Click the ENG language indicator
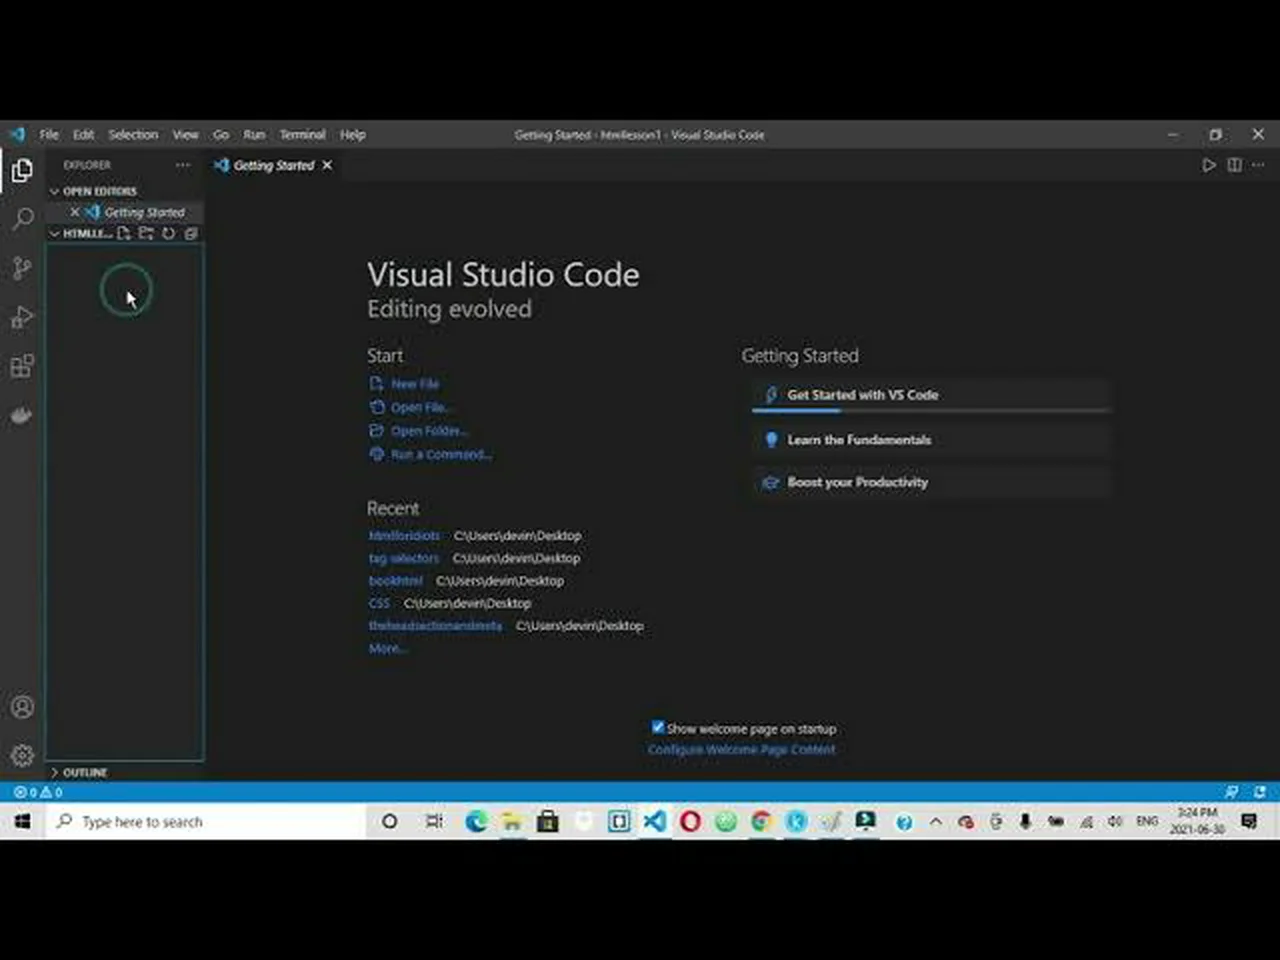The width and height of the screenshot is (1280, 960). tap(1147, 821)
